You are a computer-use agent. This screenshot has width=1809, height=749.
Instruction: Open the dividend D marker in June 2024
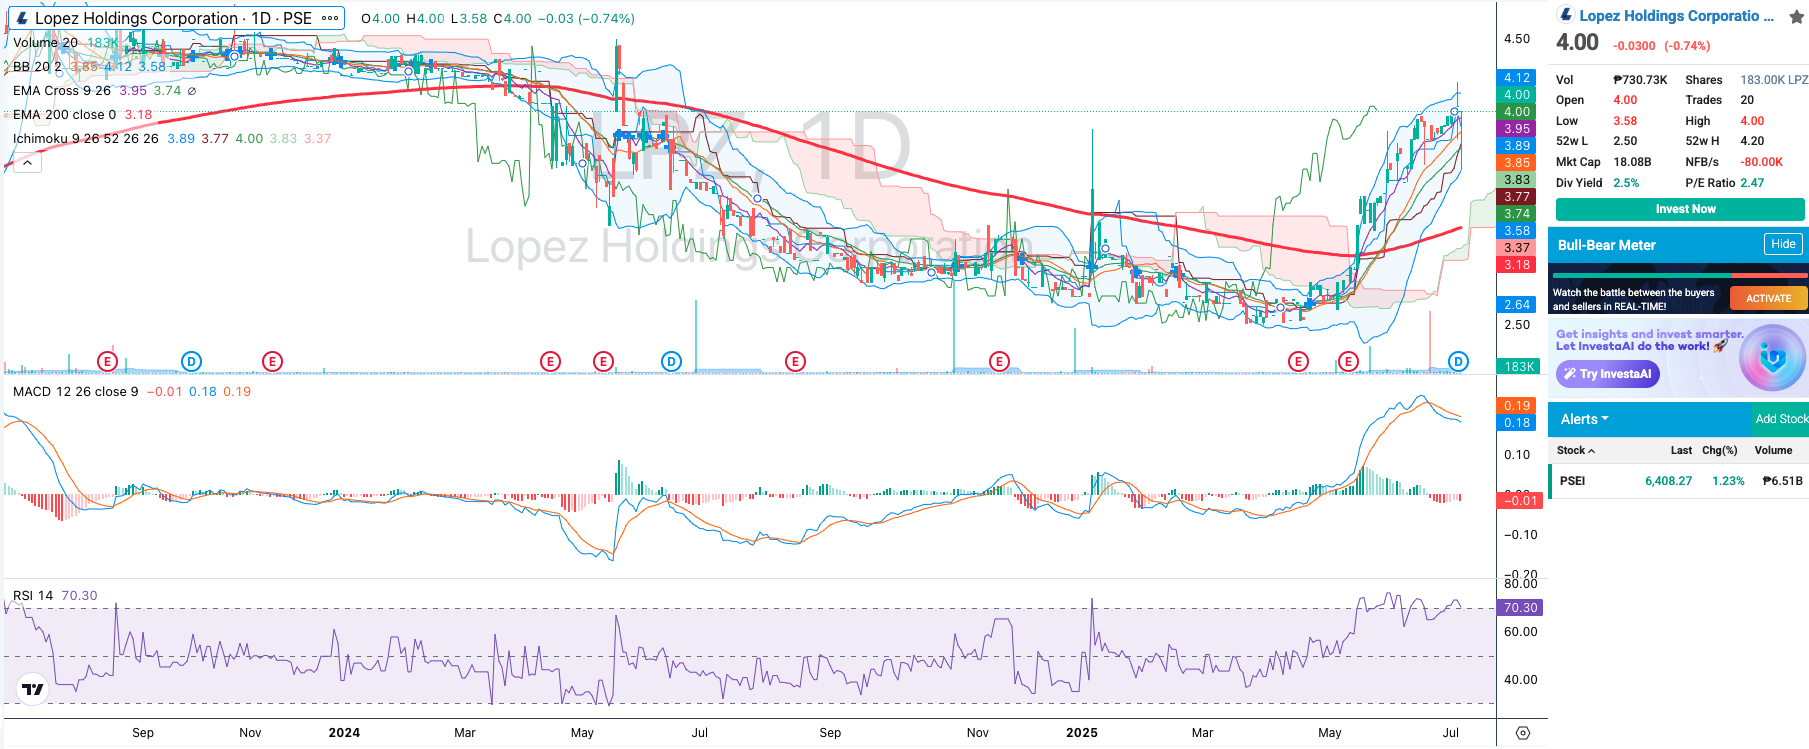[x=671, y=361]
